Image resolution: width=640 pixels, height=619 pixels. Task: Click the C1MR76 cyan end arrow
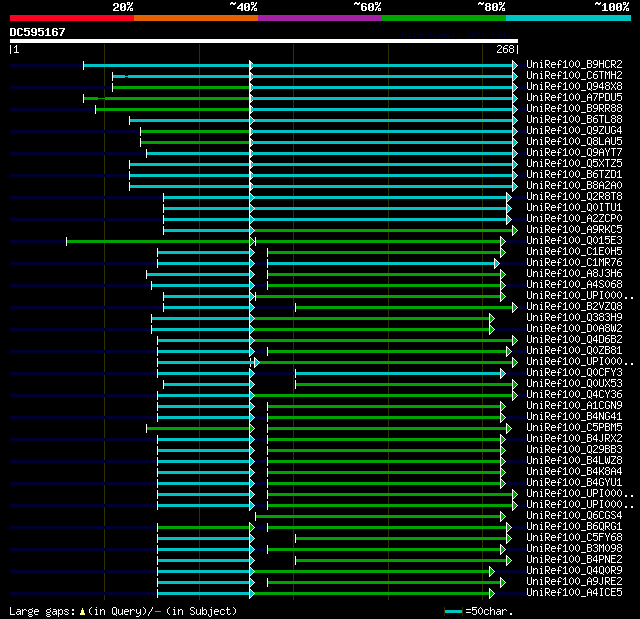[x=497, y=264]
